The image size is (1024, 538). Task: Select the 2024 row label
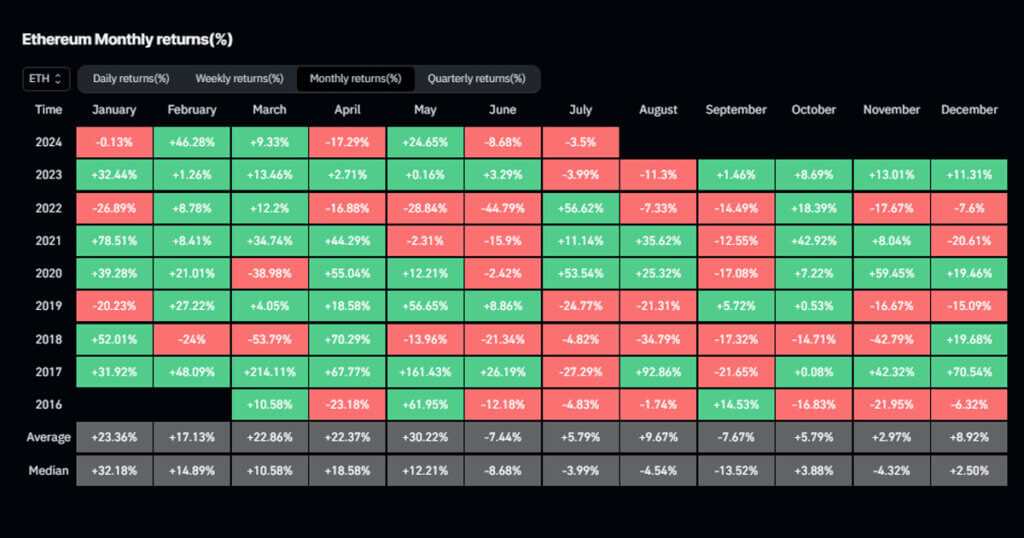[48, 142]
